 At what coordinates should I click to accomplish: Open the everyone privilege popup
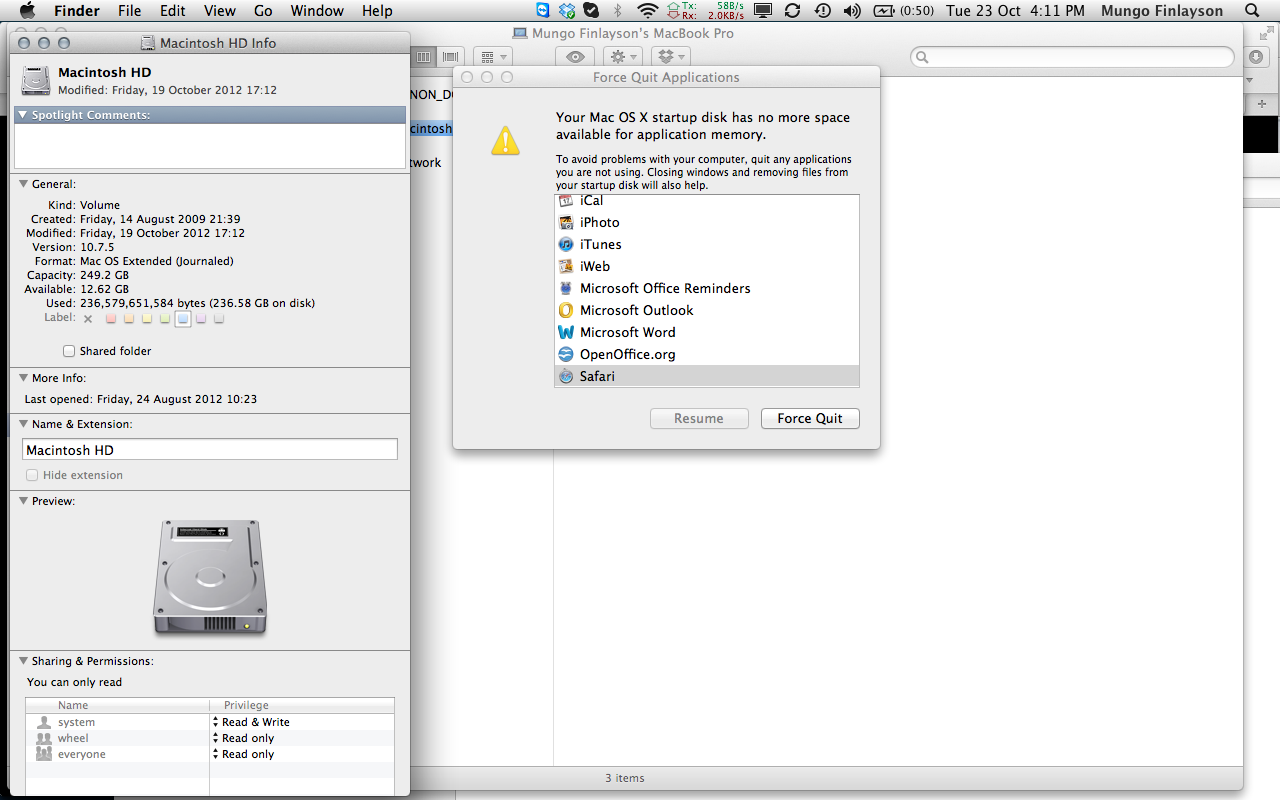(301, 754)
